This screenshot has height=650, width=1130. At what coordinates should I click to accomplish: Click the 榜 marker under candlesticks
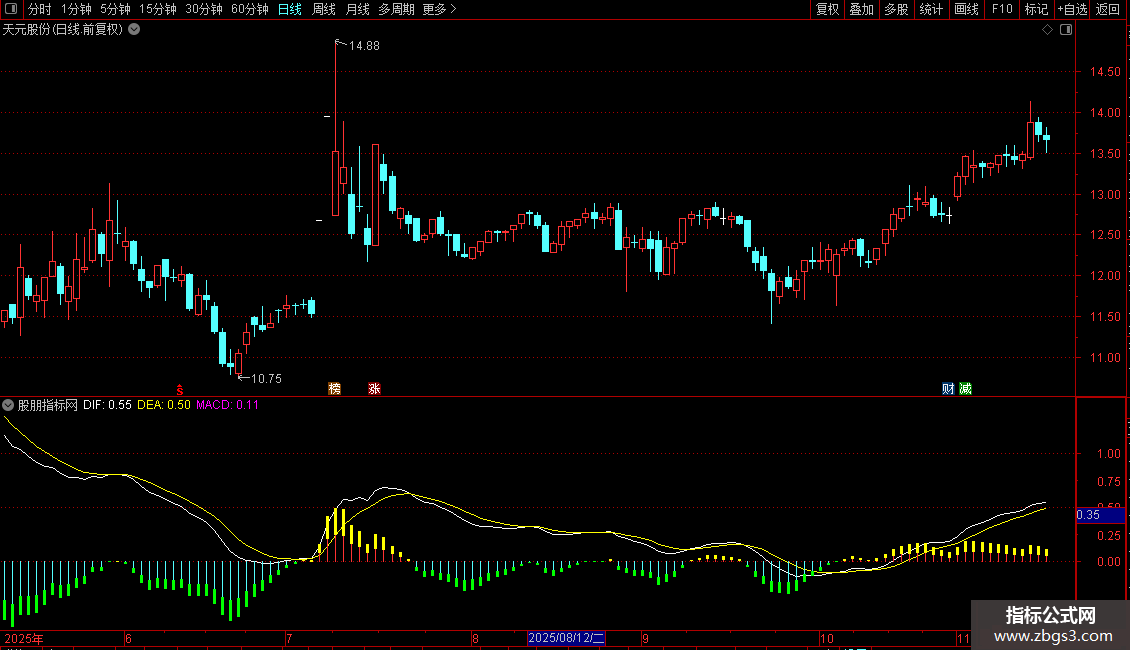point(334,388)
